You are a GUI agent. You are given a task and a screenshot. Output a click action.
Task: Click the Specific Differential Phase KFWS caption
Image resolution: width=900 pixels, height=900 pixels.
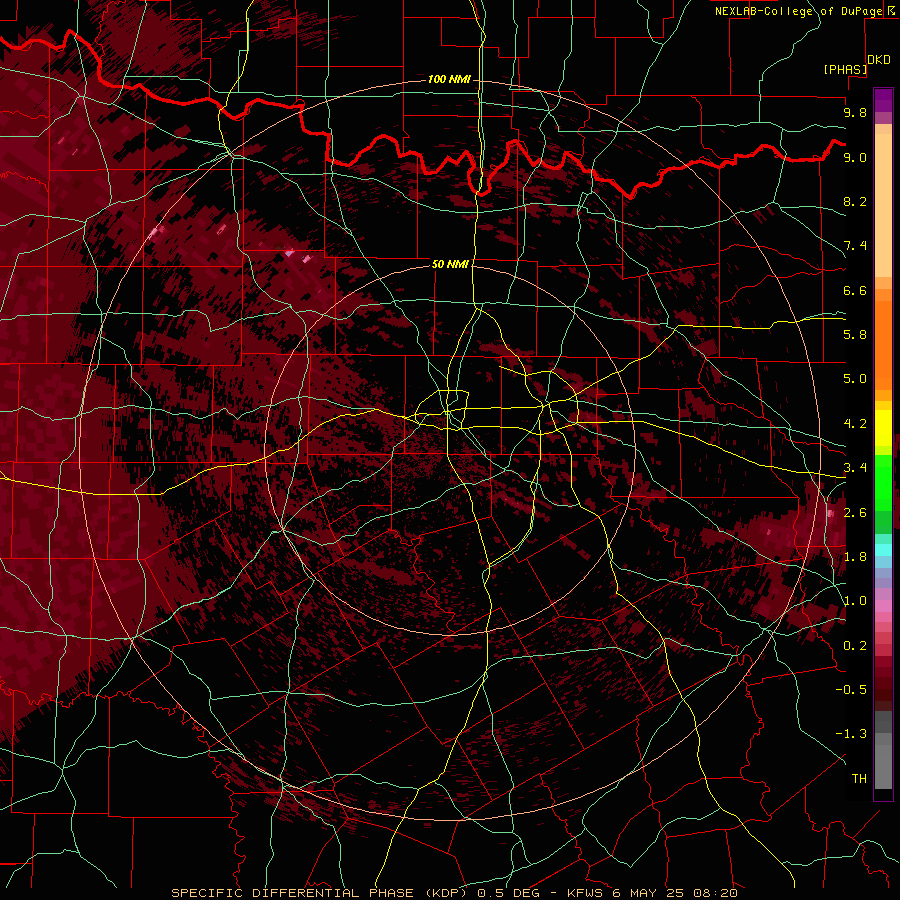click(x=455, y=893)
